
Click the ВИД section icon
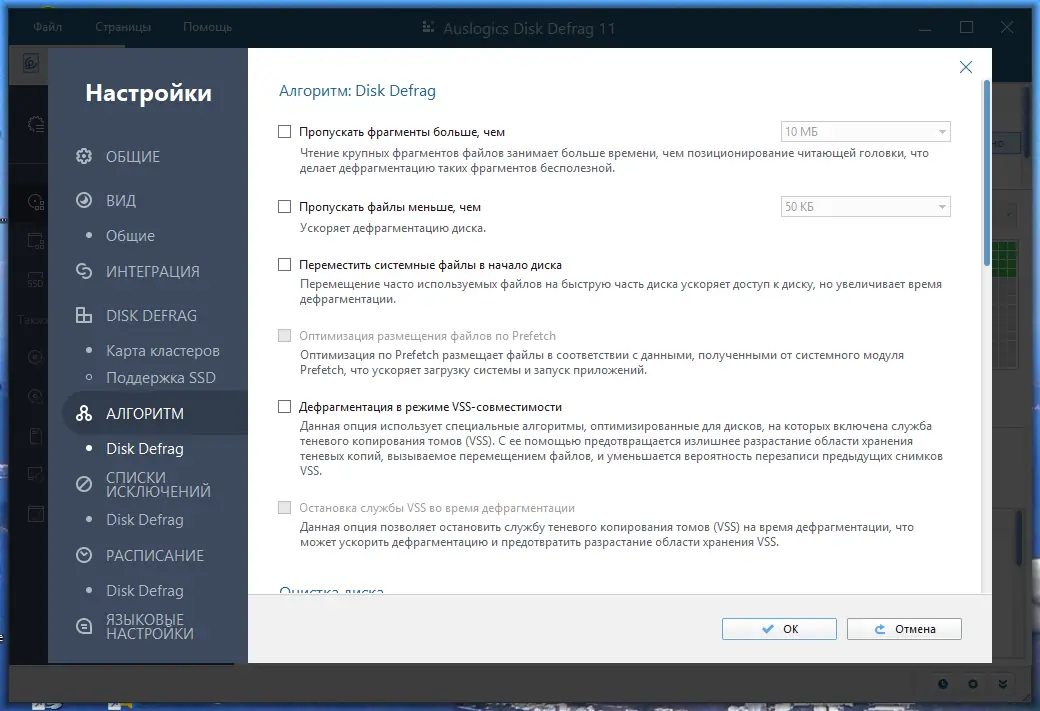[84, 200]
